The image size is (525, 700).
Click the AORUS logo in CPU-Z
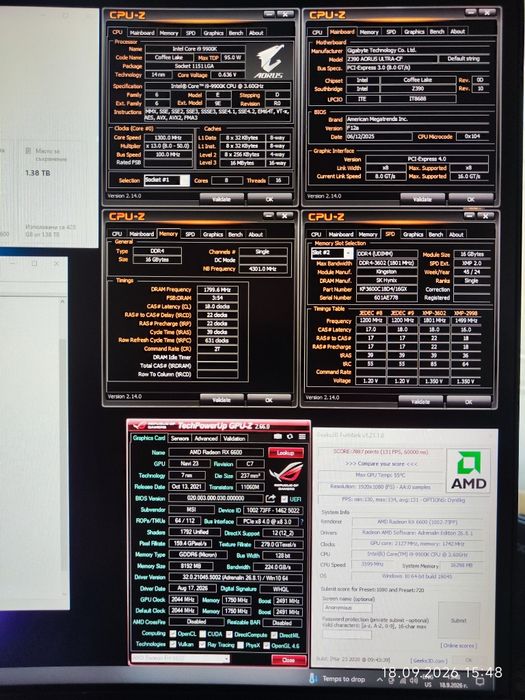point(269,61)
